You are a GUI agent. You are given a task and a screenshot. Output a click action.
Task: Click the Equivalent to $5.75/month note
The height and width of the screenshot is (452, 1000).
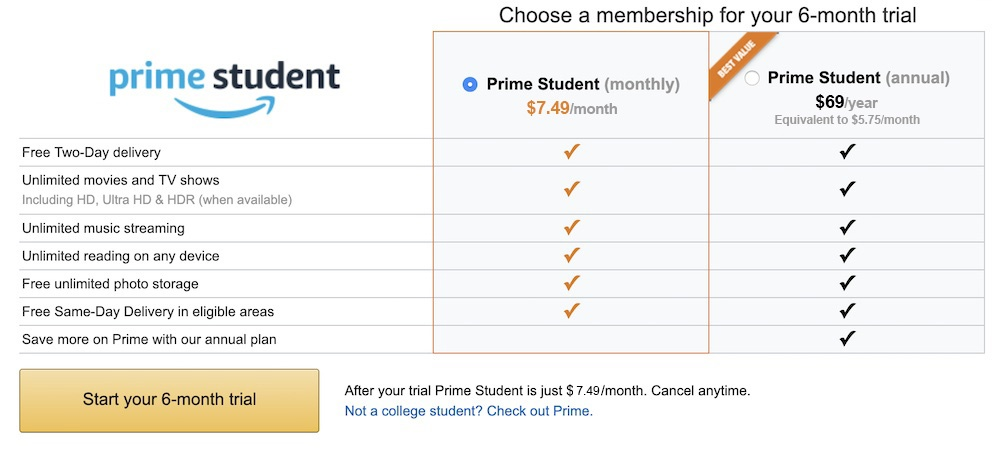[x=847, y=120]
